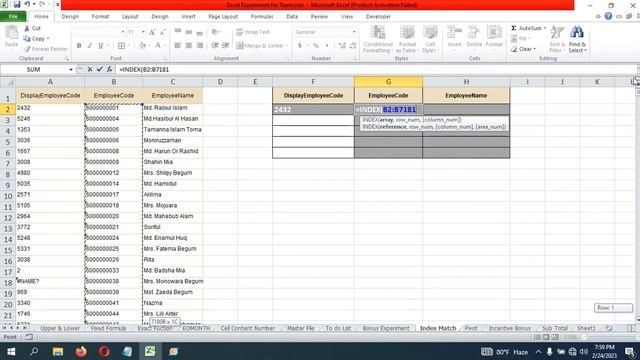
Task: Click the taskbar Search magnifier icon
Action: pos(34,351)
